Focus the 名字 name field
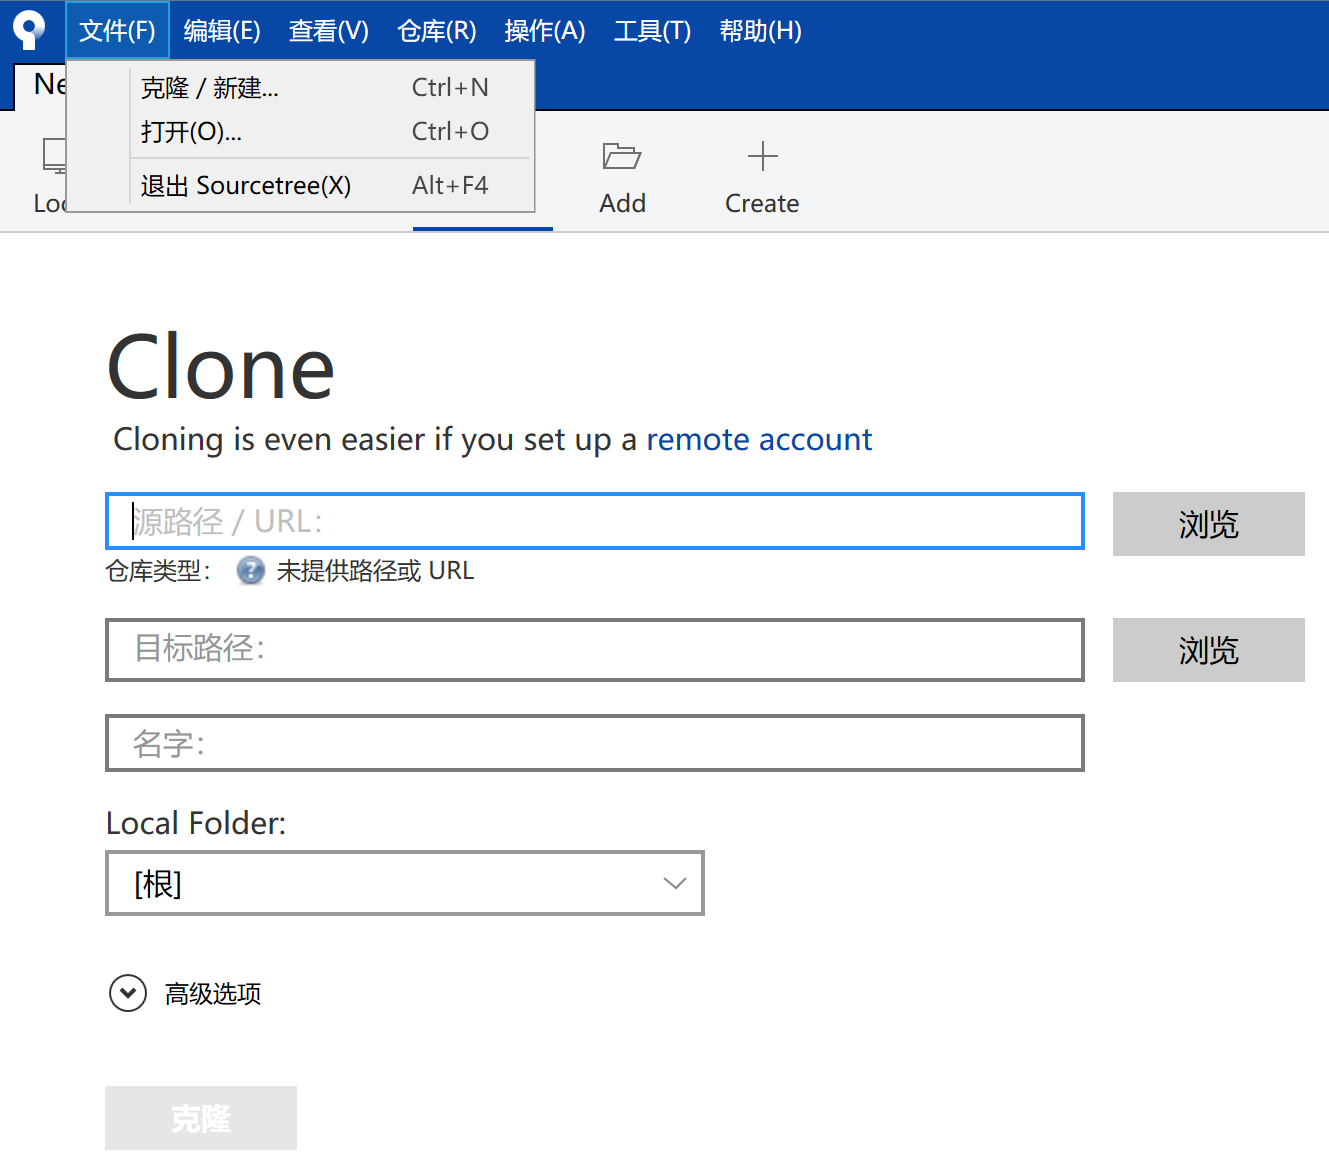This screenshot has height=1154, width=1329. pos(595,743)
